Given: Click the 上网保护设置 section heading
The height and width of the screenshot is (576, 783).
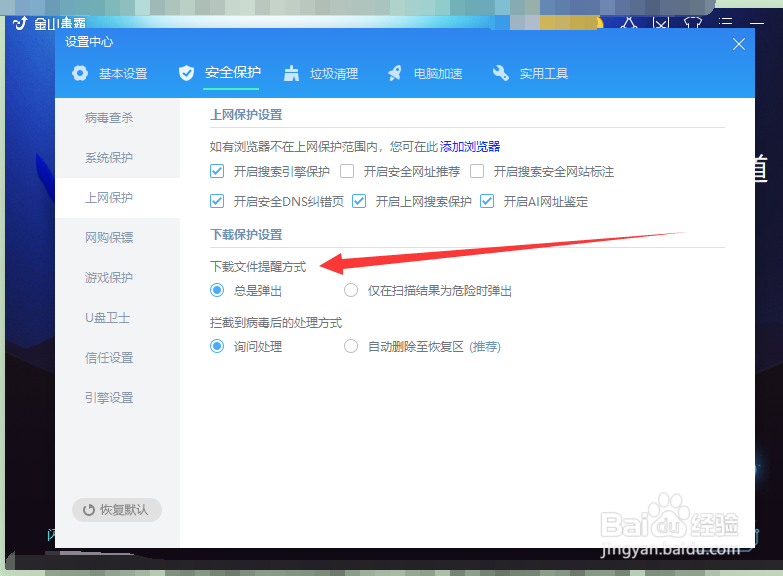Looking at the screenshot, I should click(x=246, y=115).
